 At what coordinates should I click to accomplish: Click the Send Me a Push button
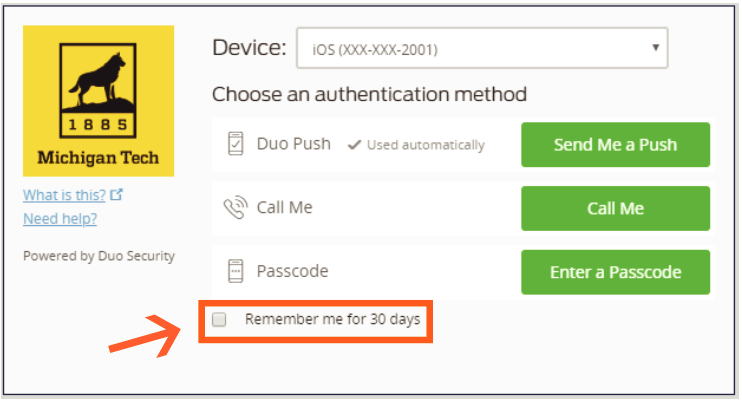point(615,145)
